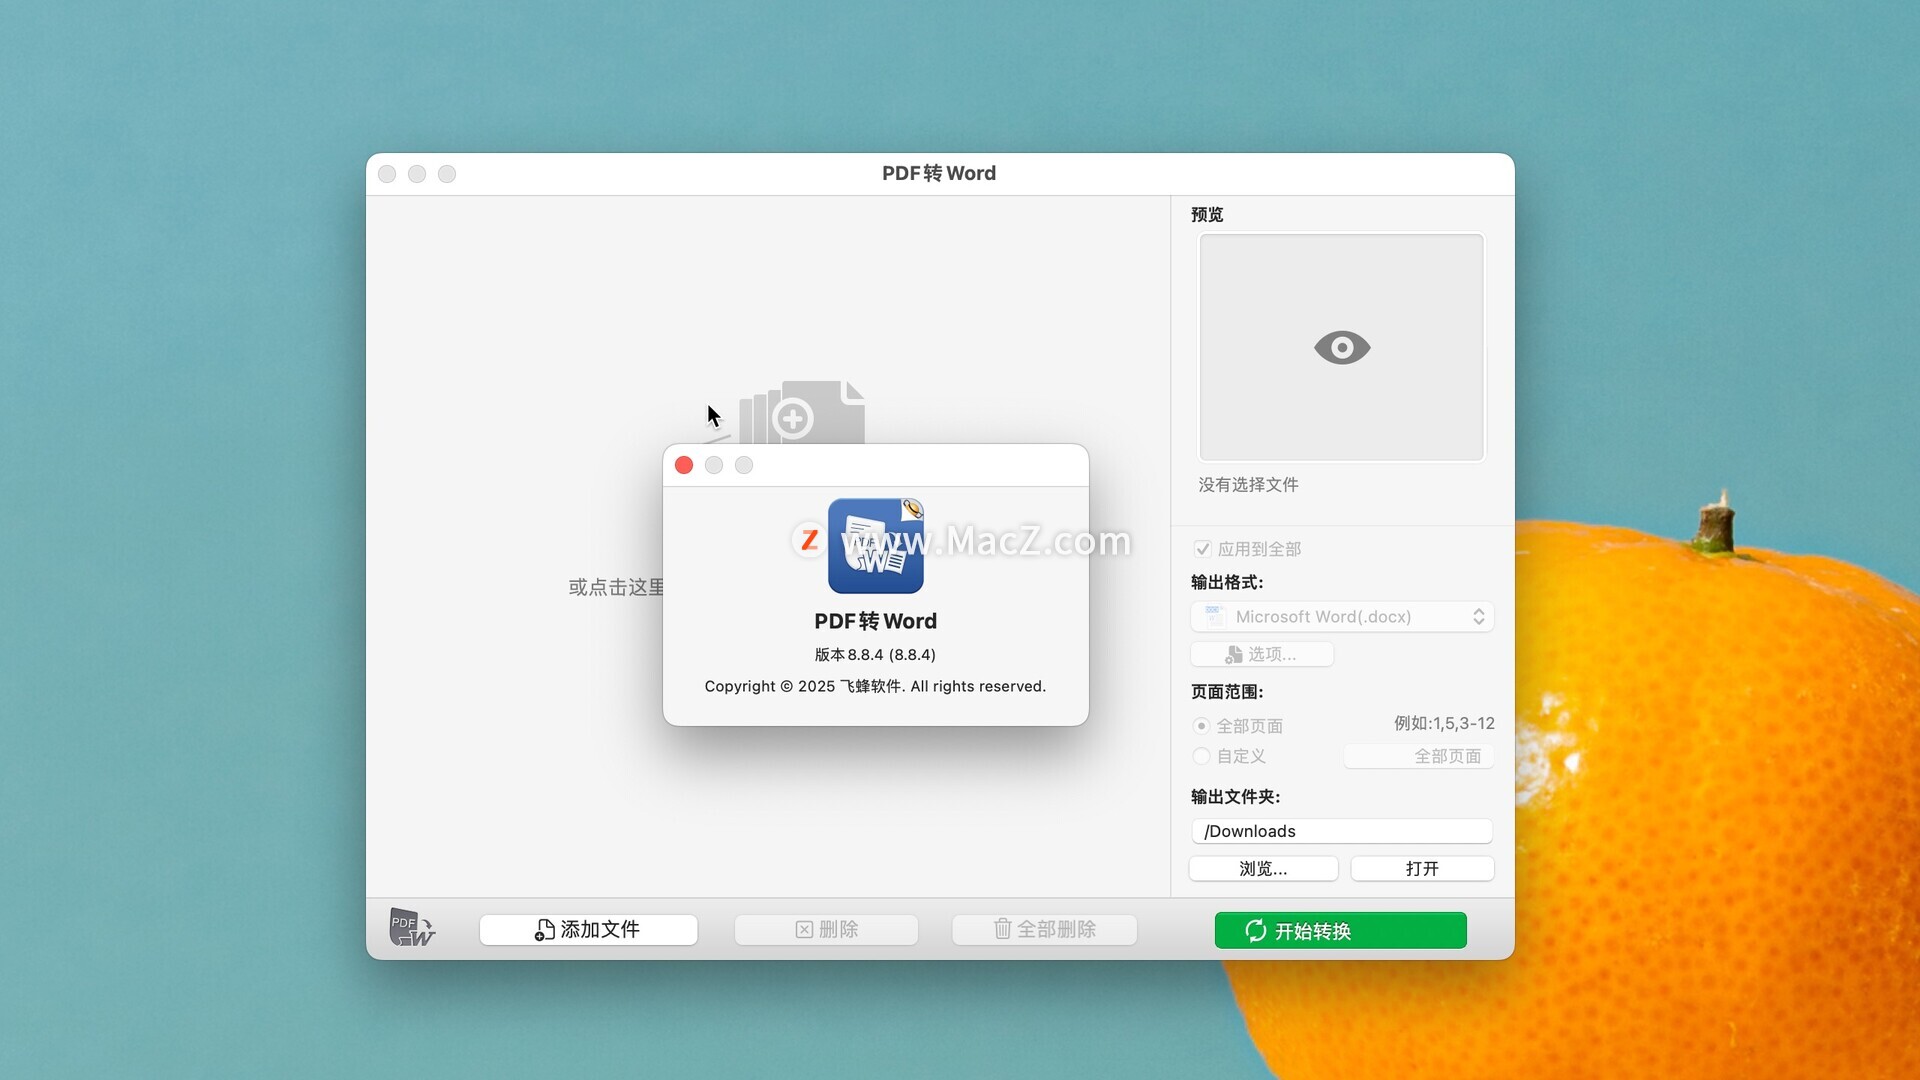Click the 或点击这里 text in drop area
1920x1080 pixels.
click(x=616, y=588)
